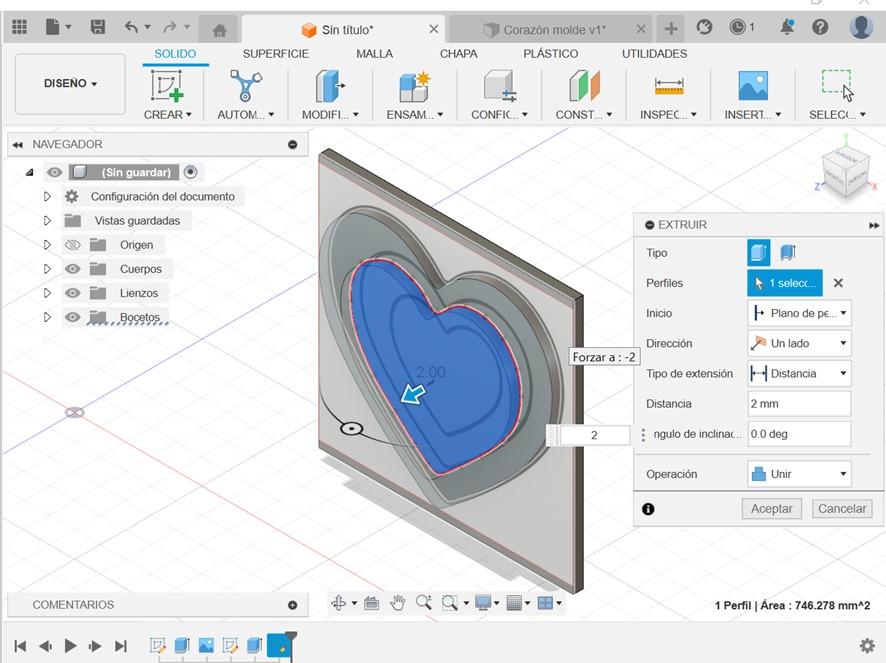Hide the Cuerpos folder with eye icon
This screenshot has height=663, width=886.
(x=72, y=269)
